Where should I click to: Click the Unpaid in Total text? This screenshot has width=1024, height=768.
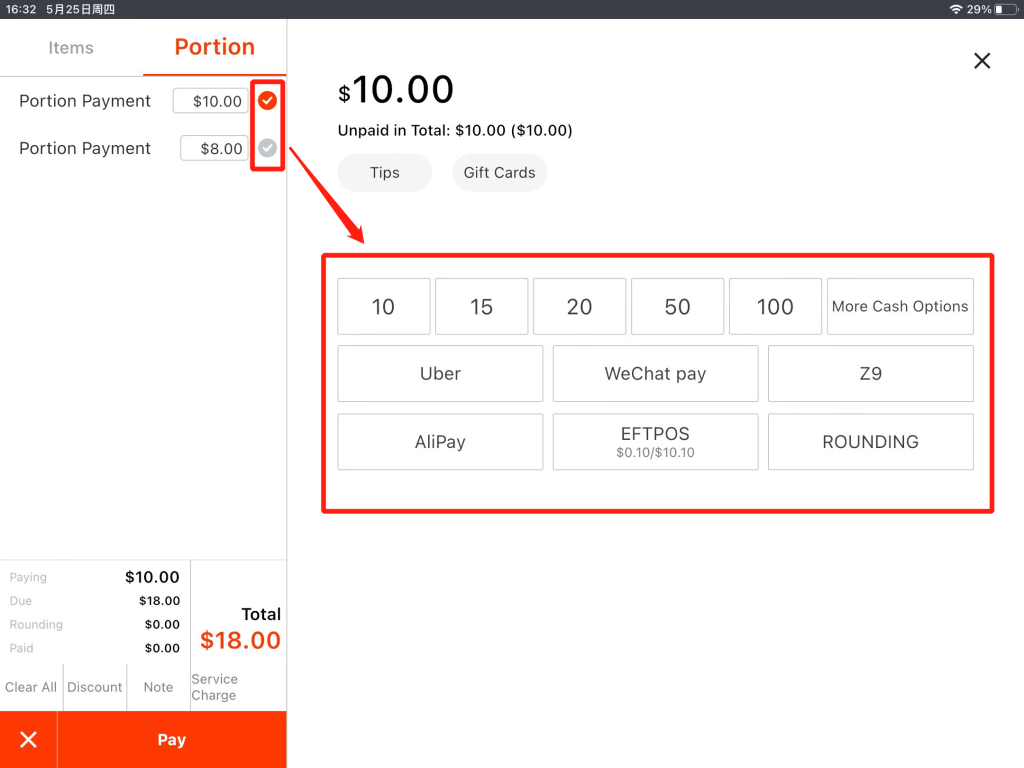click(x=455, y=131)
